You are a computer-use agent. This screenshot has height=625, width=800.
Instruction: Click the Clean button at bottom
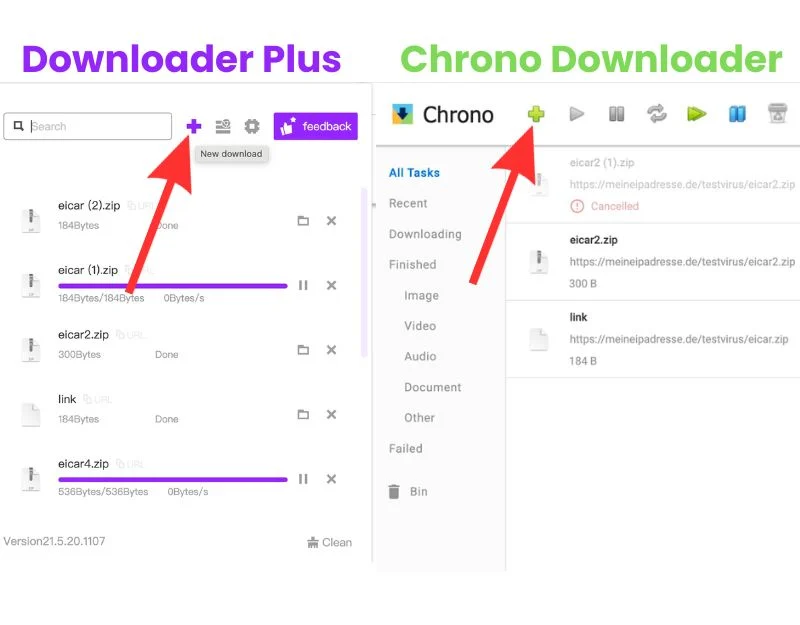(x=330, y=542)
